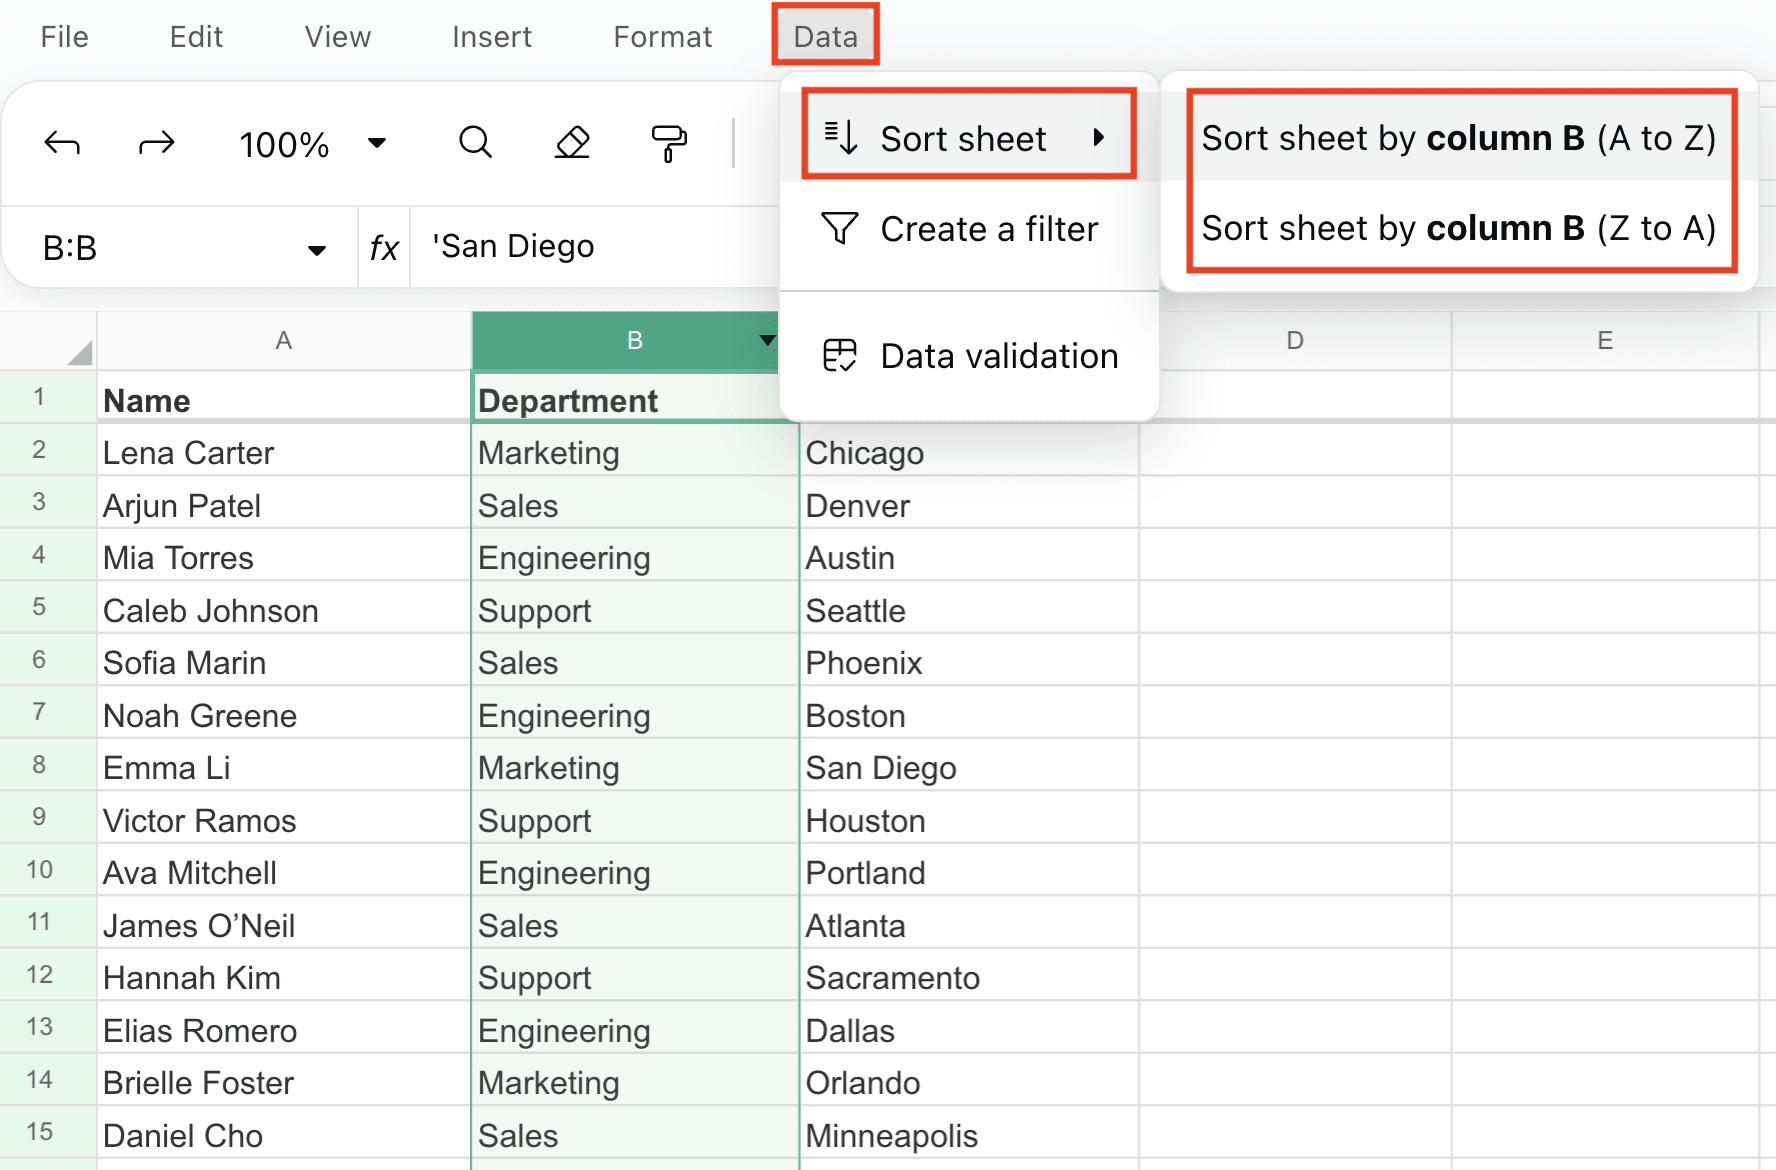Open the Search tool in the toolbar

[x=475, y=143]
